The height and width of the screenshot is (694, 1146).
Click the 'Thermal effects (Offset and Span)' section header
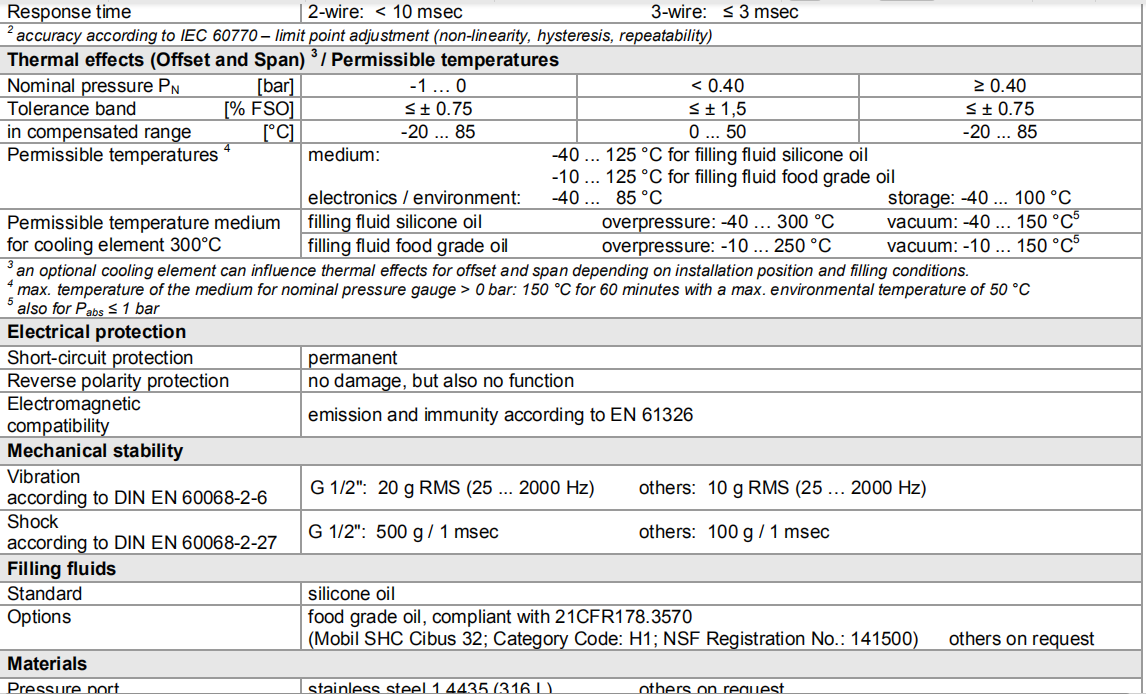(155, 60)
